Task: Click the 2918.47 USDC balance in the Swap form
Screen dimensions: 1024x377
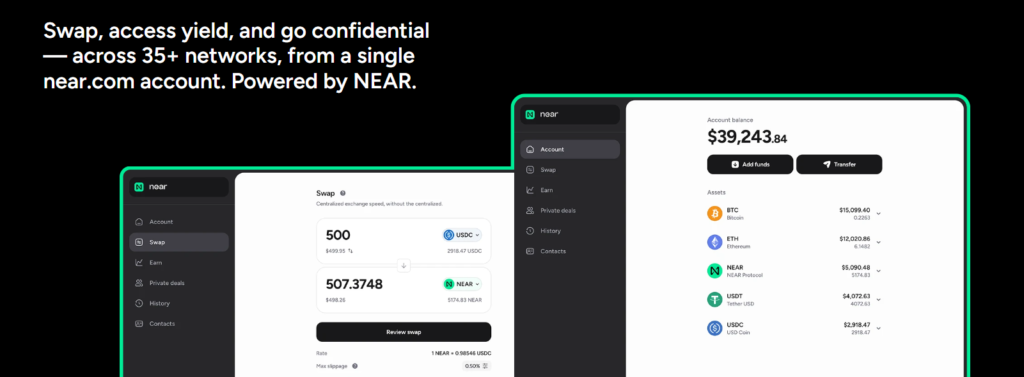Action: 464,251
